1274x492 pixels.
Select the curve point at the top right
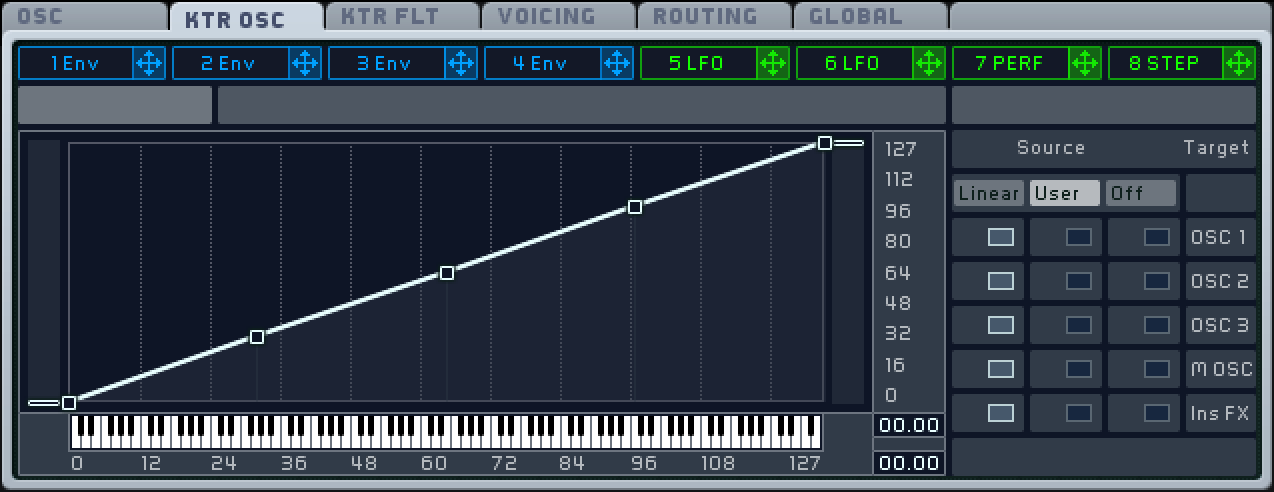[825, 143]
